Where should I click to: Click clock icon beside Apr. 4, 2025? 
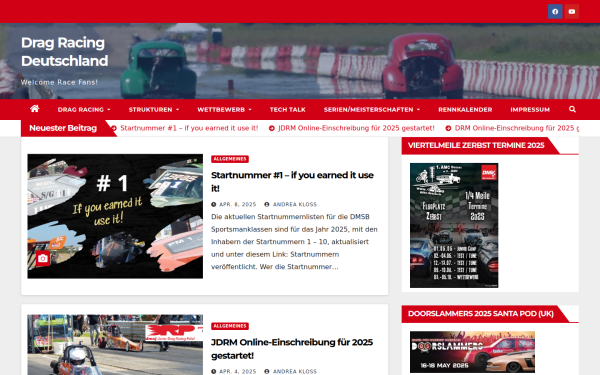[x=214, y=371]
